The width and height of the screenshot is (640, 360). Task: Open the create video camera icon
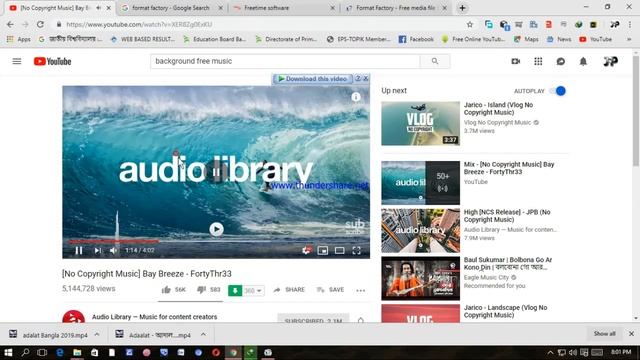tap(516, 61)
